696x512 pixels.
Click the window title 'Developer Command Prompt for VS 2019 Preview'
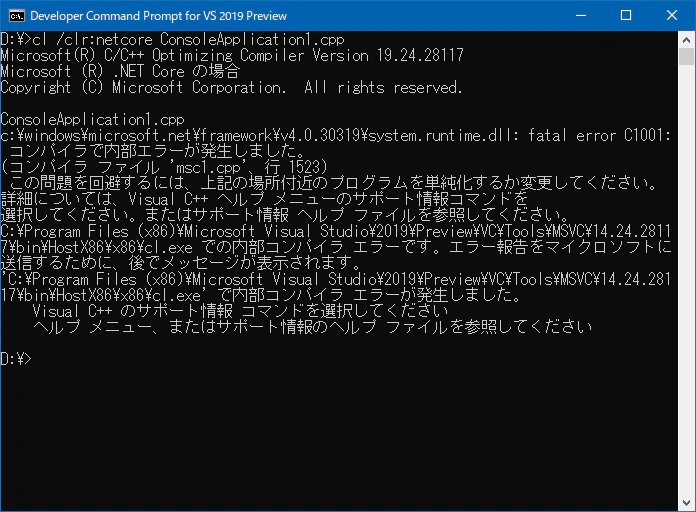pos(158,16)
